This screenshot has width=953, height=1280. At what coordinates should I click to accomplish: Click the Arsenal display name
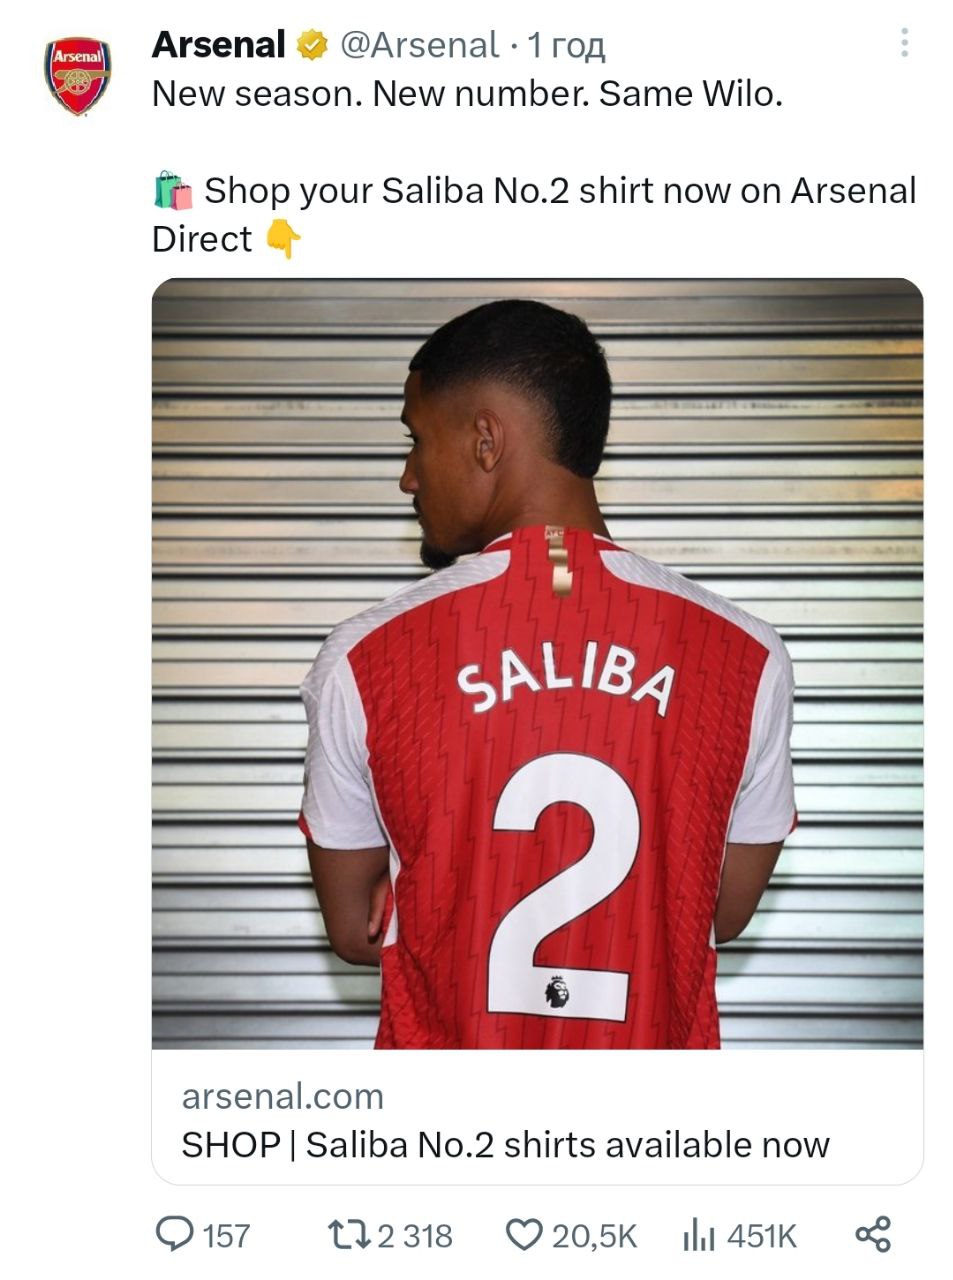(x=219, y=45)
